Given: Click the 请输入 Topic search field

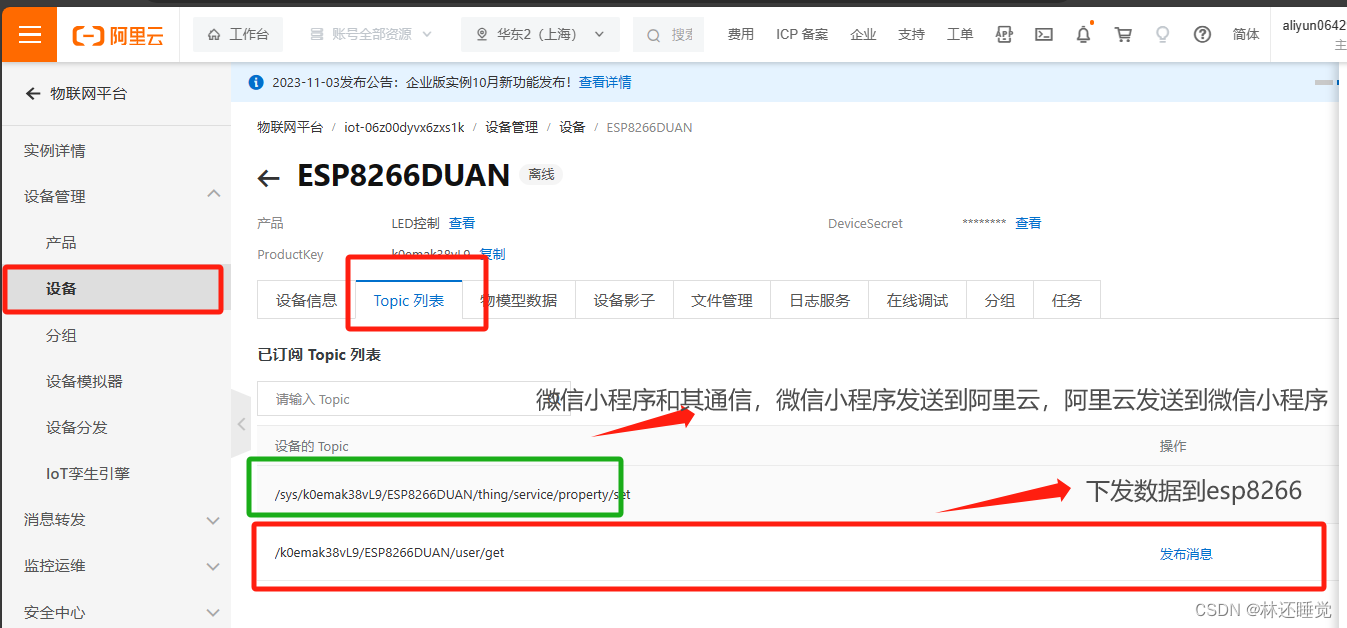Looking at the screenshot, I should click(413, 399).
